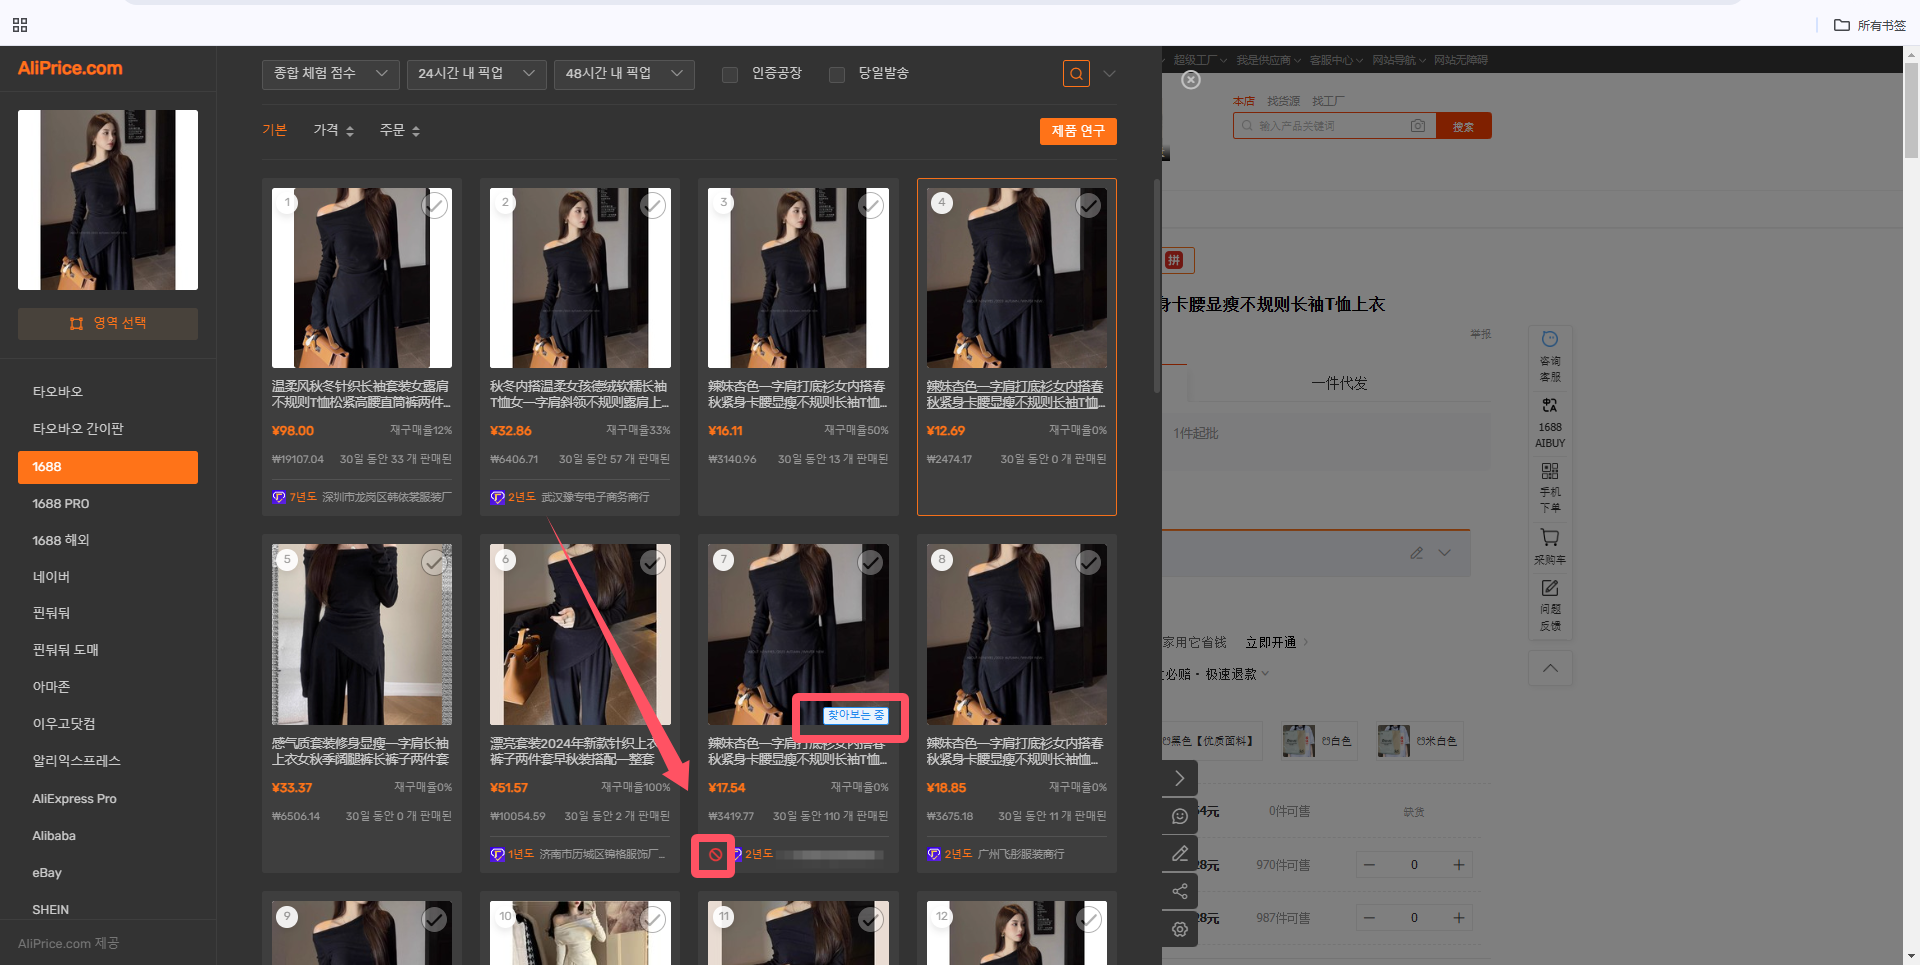Expand the 超级工厂 top menu
The image size is (1920, 965).
[x=1200, y=60]
